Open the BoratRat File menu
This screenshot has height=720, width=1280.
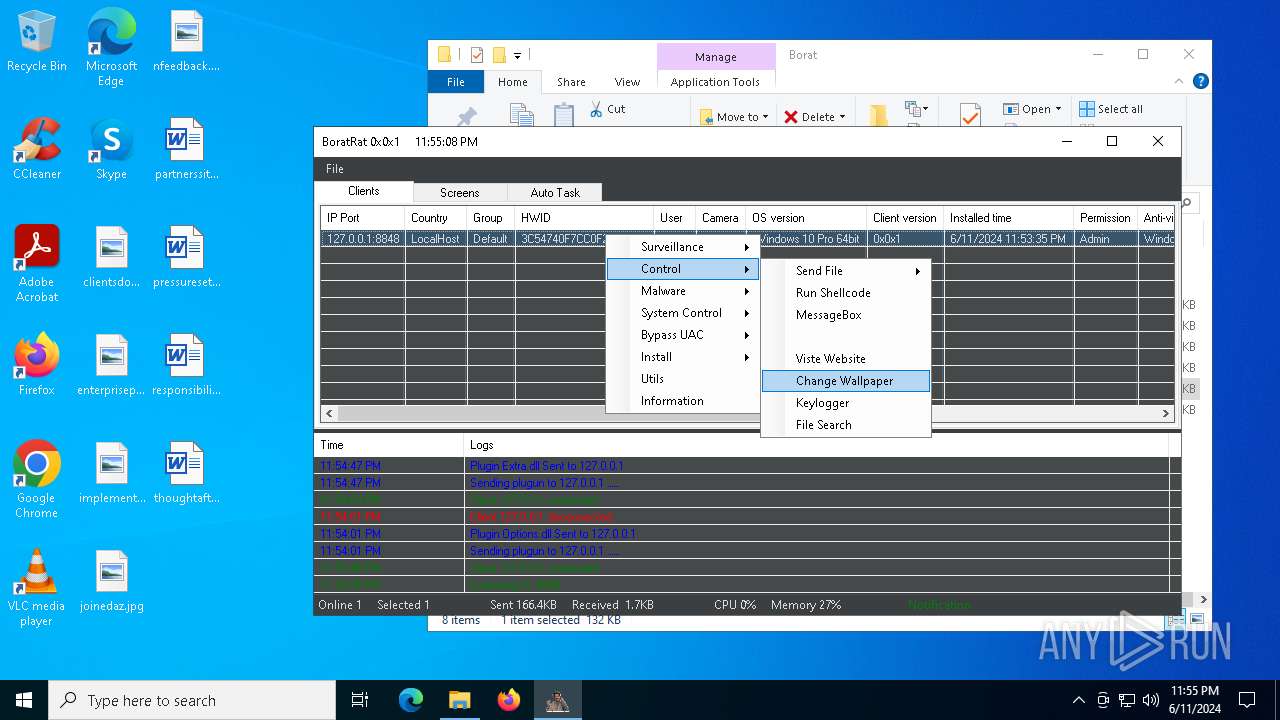[335, 169]
